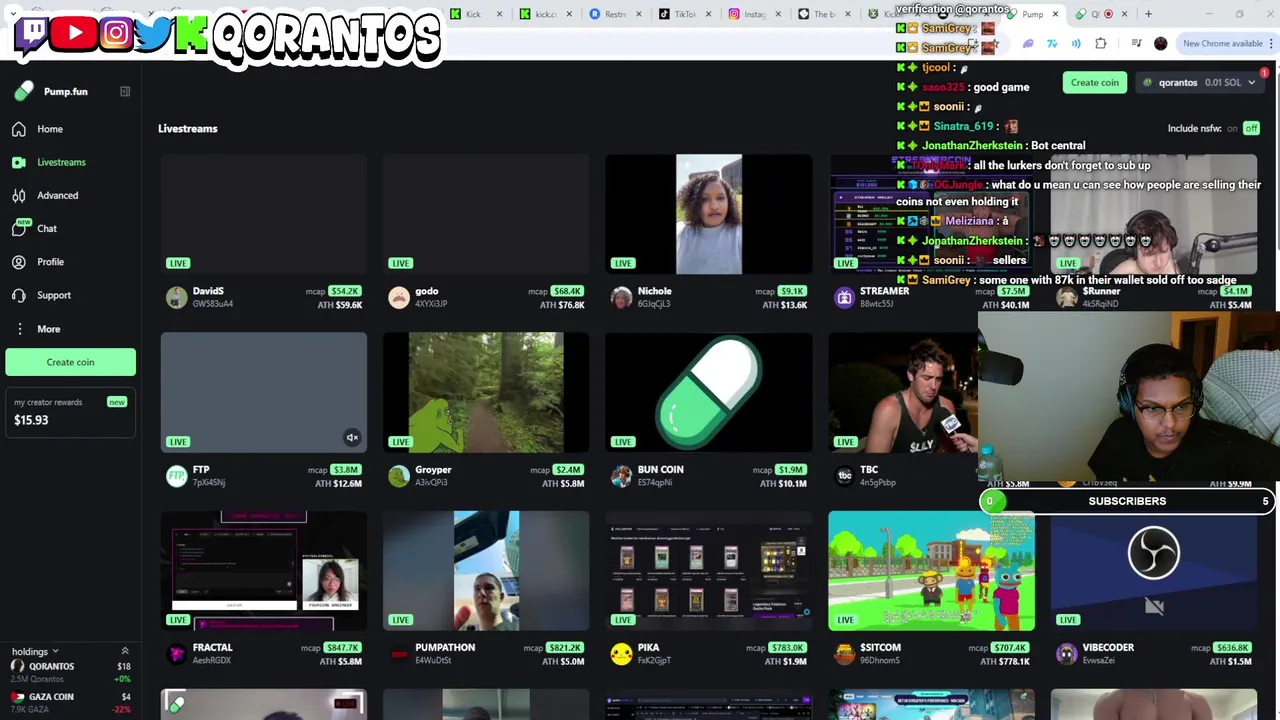This screenshot has width=1280, height=720.
Task: Click the Profile person icon
Action: click(x=19, y=262)
